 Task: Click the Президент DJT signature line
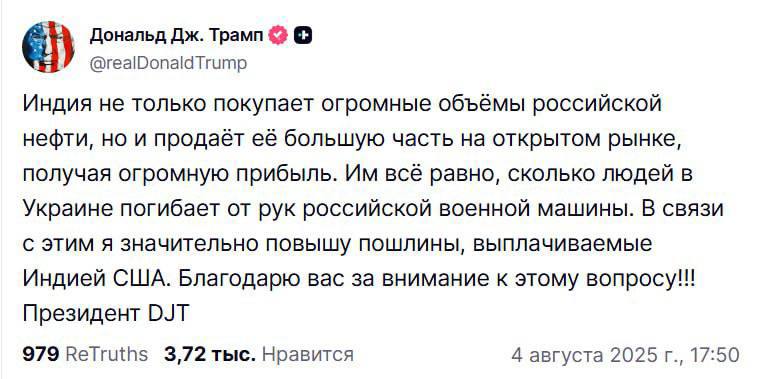click(105, 314)
